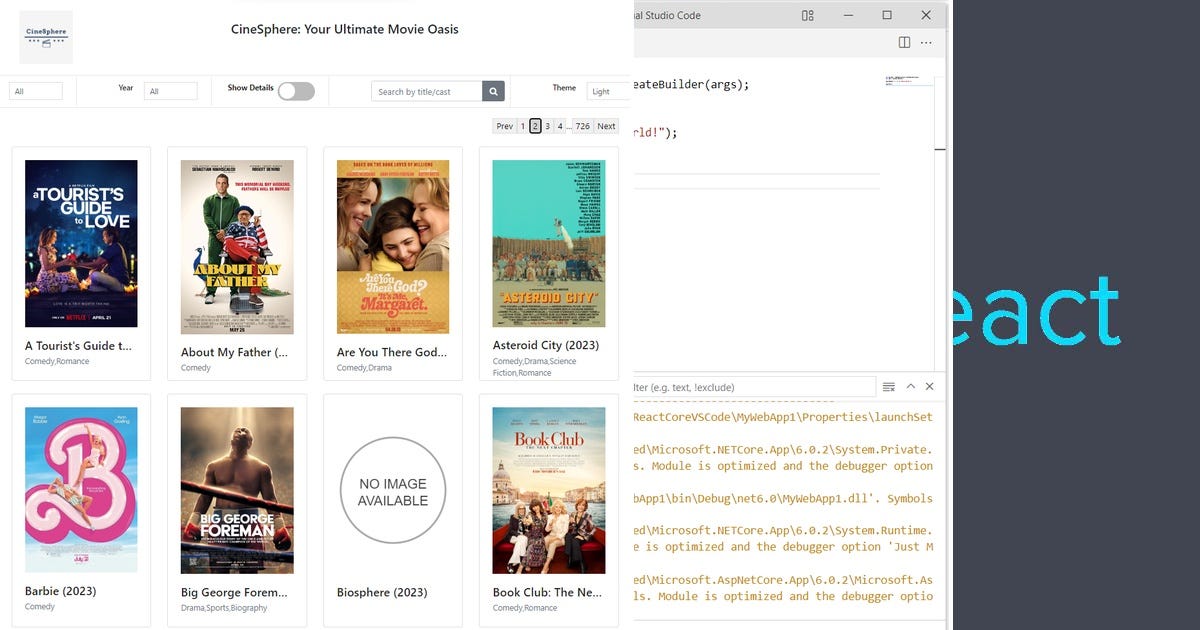The width and height of the screenshot is (1200, 630).
Task: Enable the Show Details toggle
Action: [296, 90]
